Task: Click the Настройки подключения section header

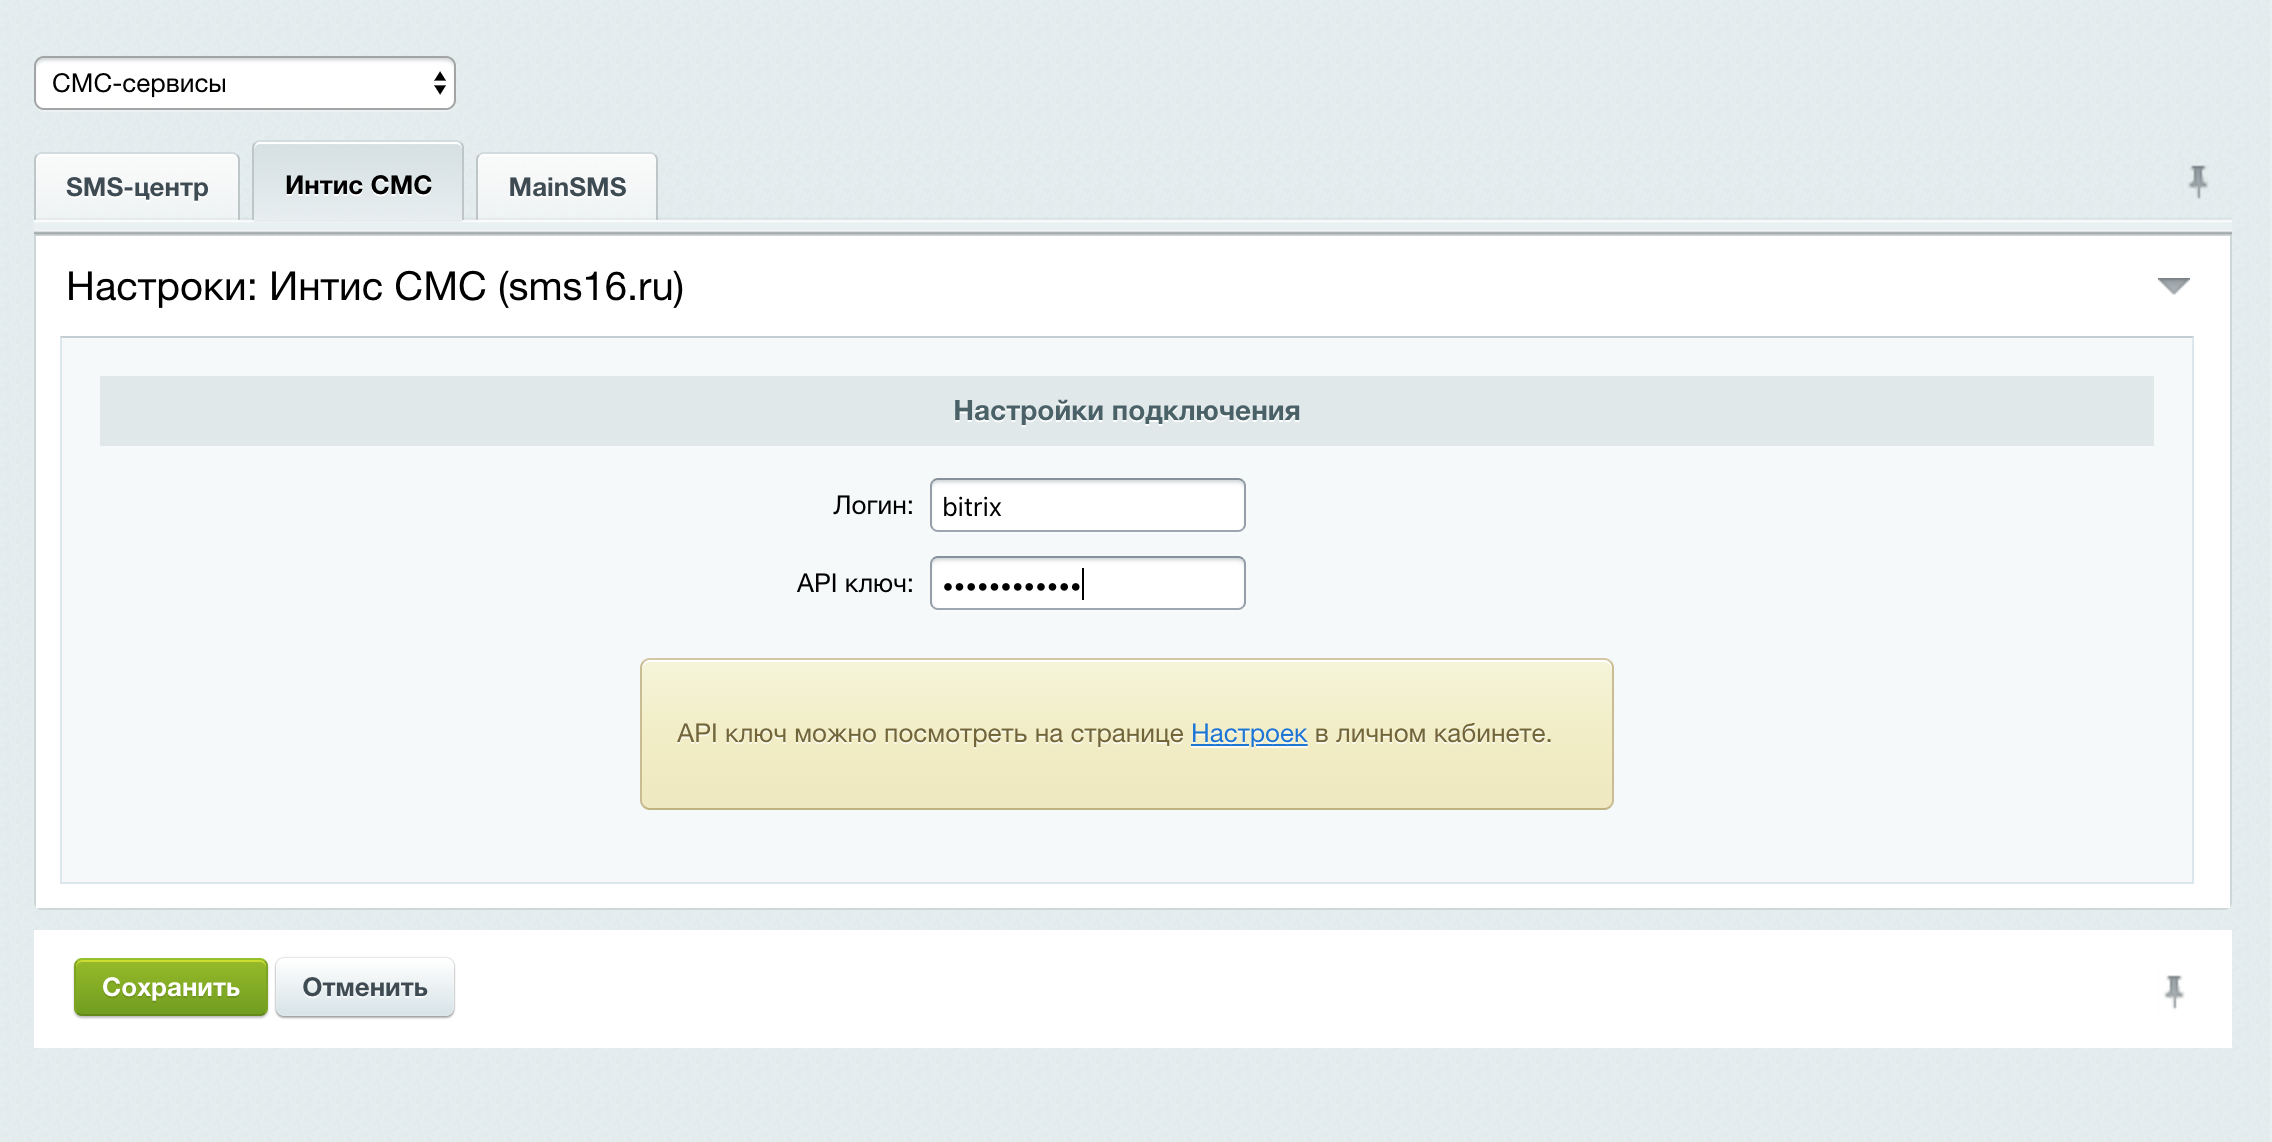Action: click(x=1126, y=411)
